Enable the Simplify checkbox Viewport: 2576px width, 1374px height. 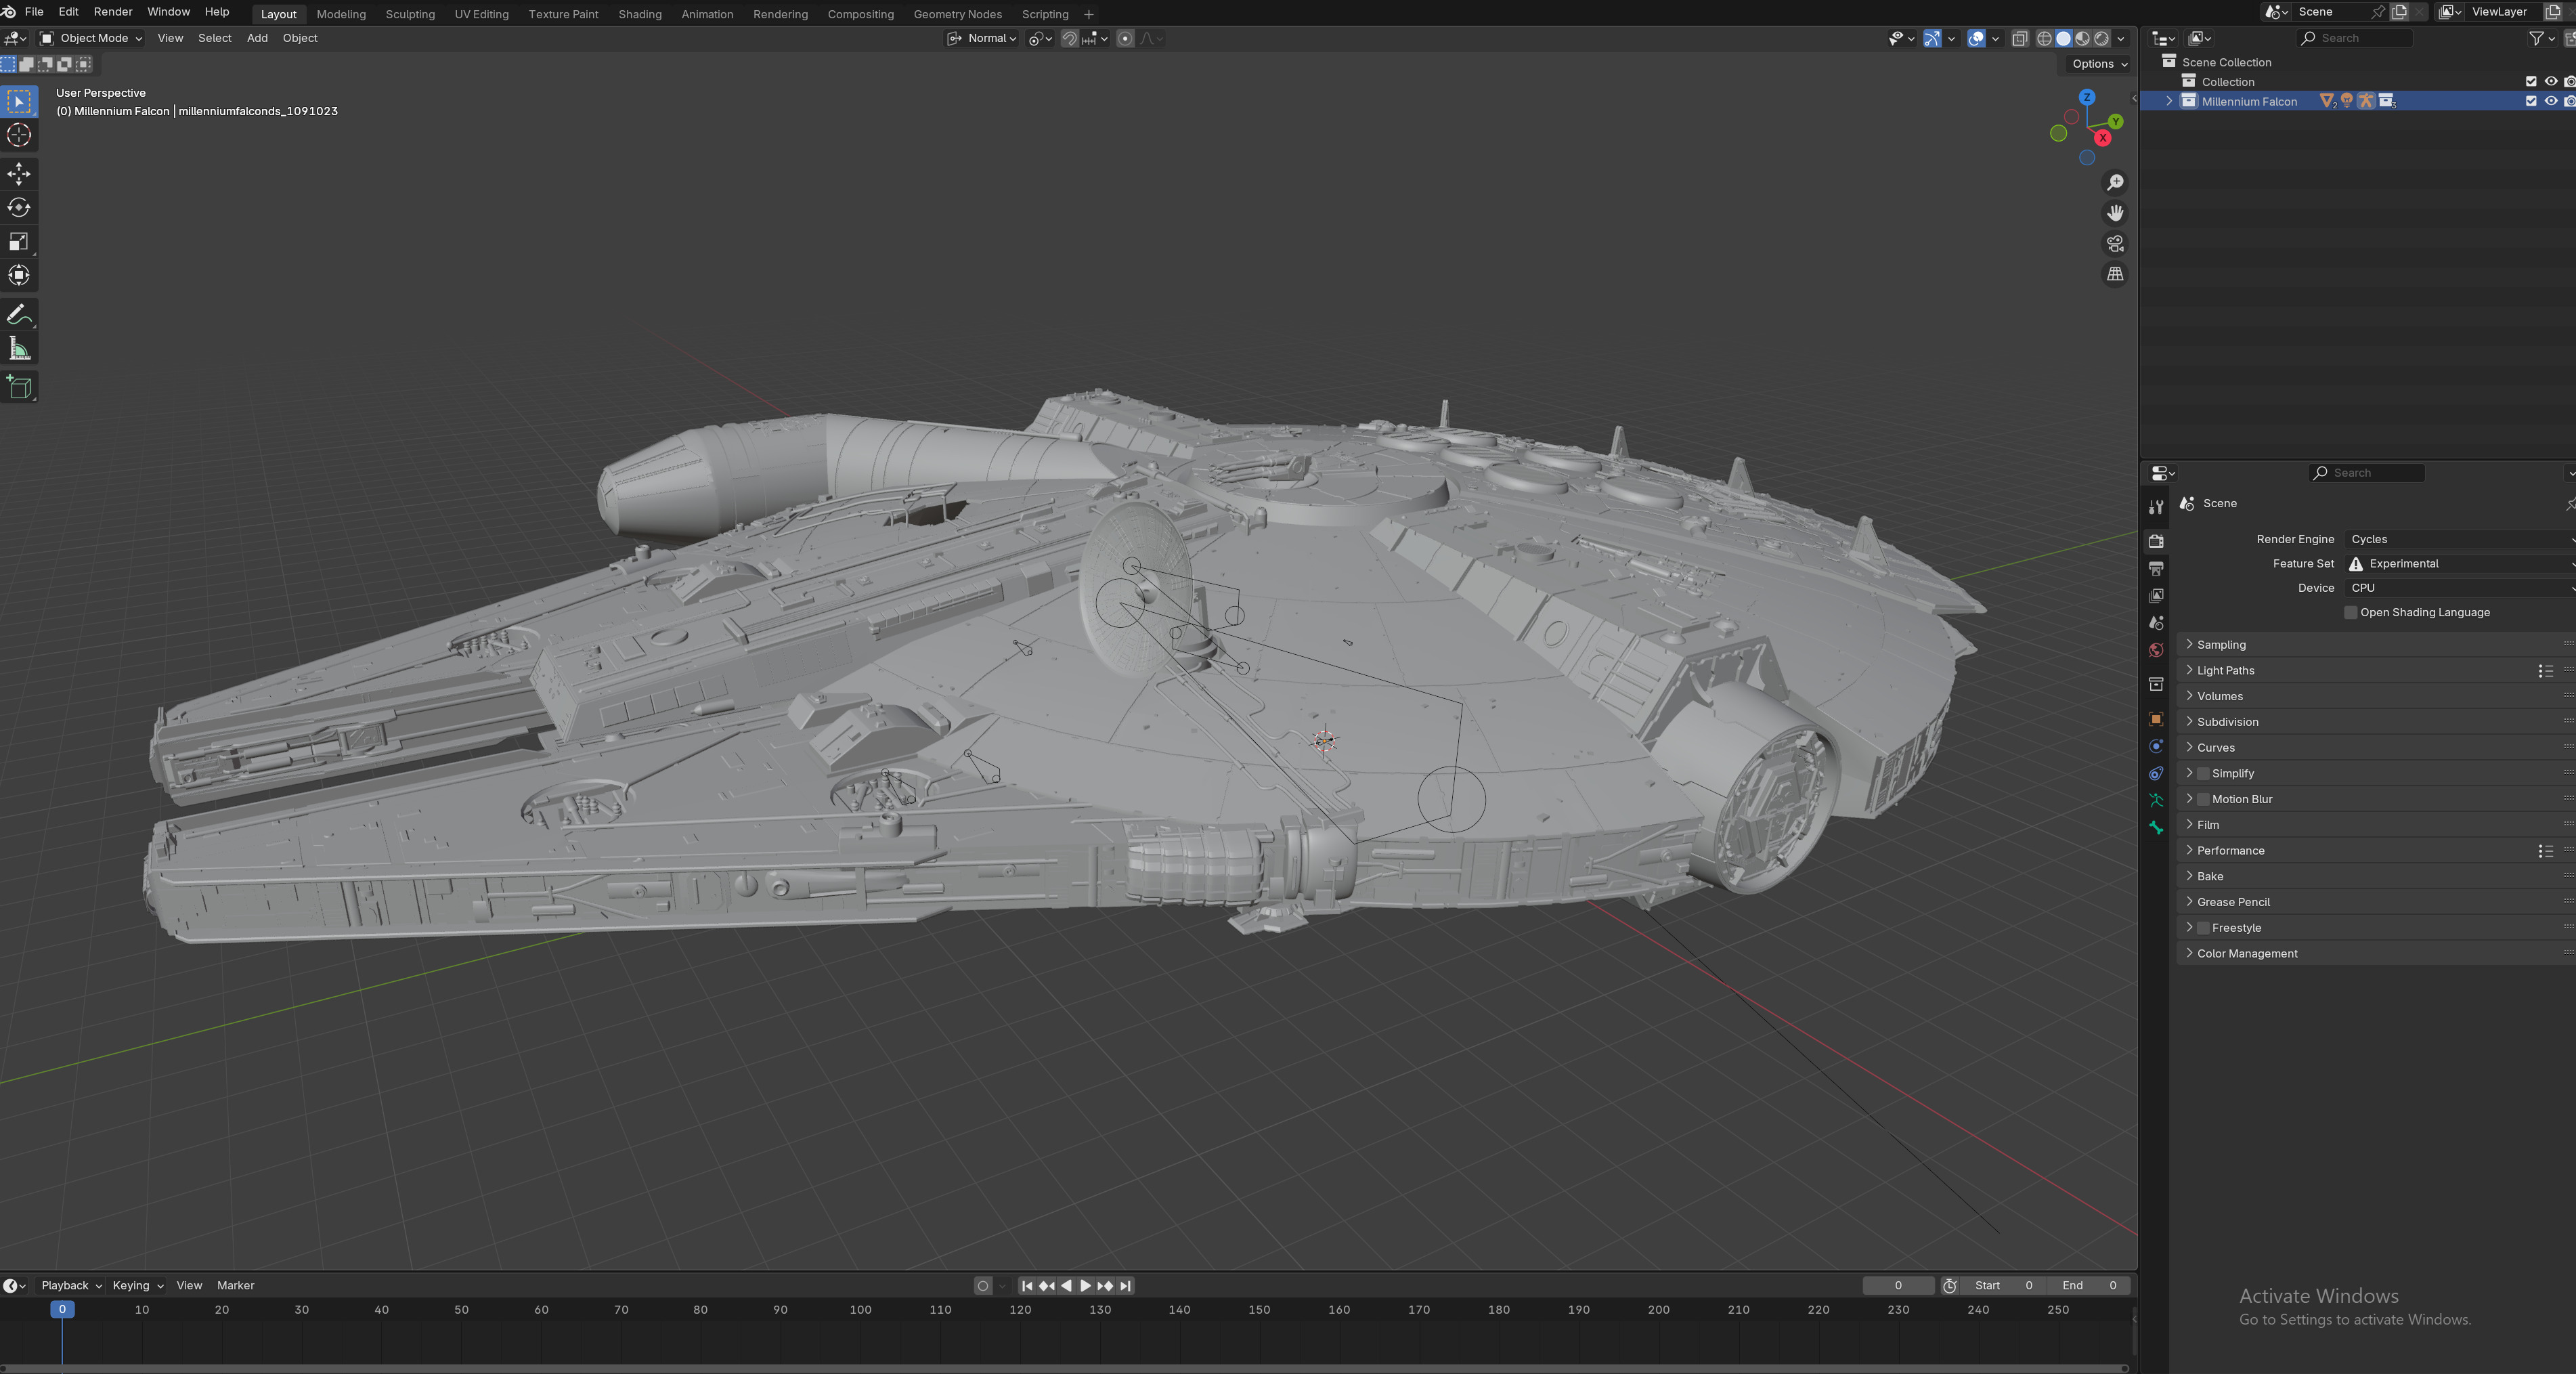click(2203, 774)
